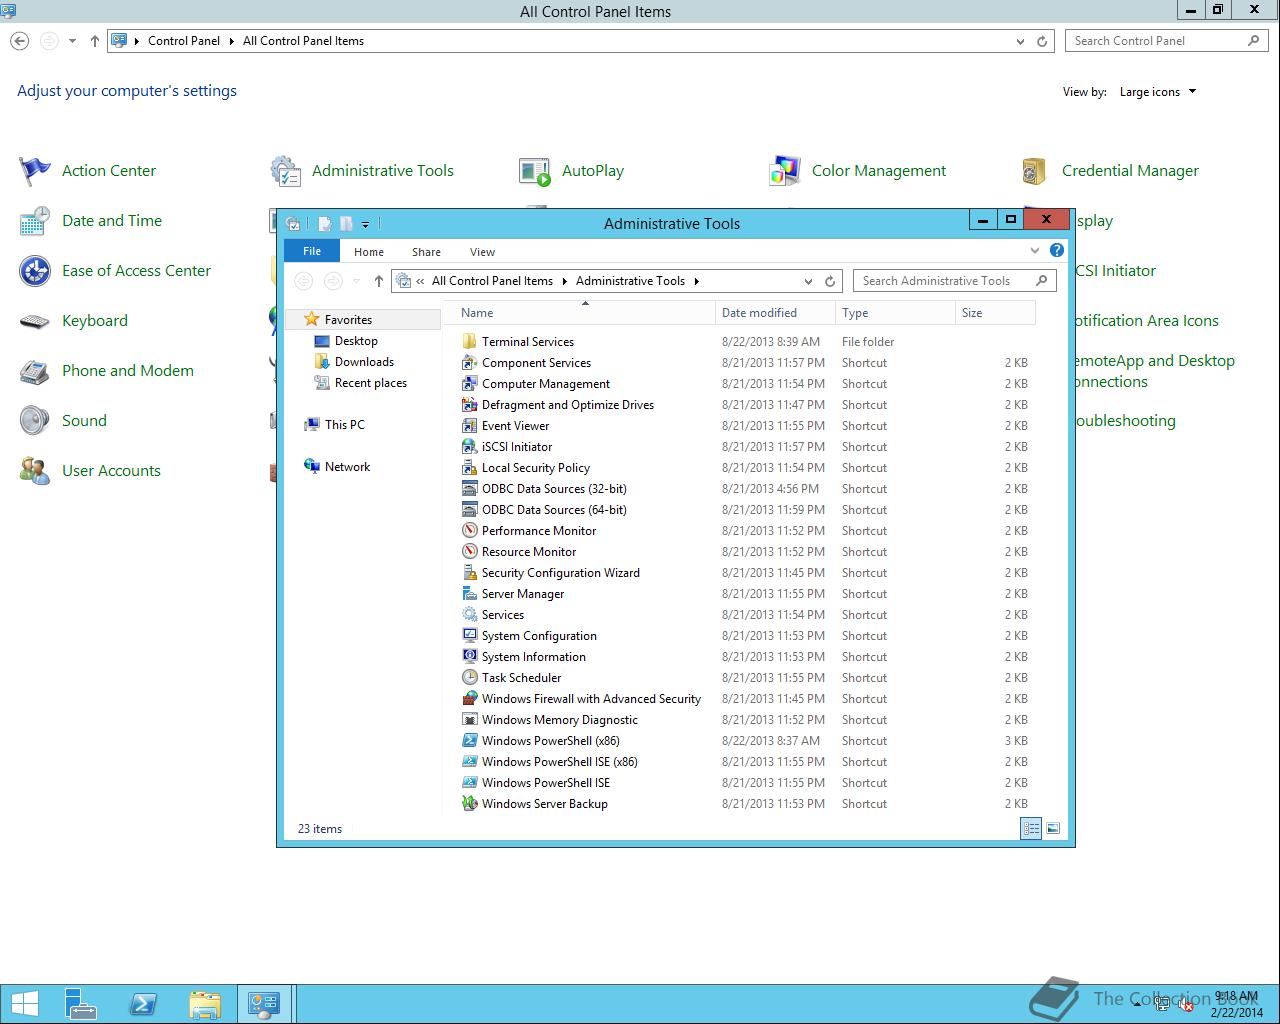This screenshot has height=1024, width=1280.
Task: Select the Performance Monitor icon
Action: pyautogui.click(x=470, y=531)
